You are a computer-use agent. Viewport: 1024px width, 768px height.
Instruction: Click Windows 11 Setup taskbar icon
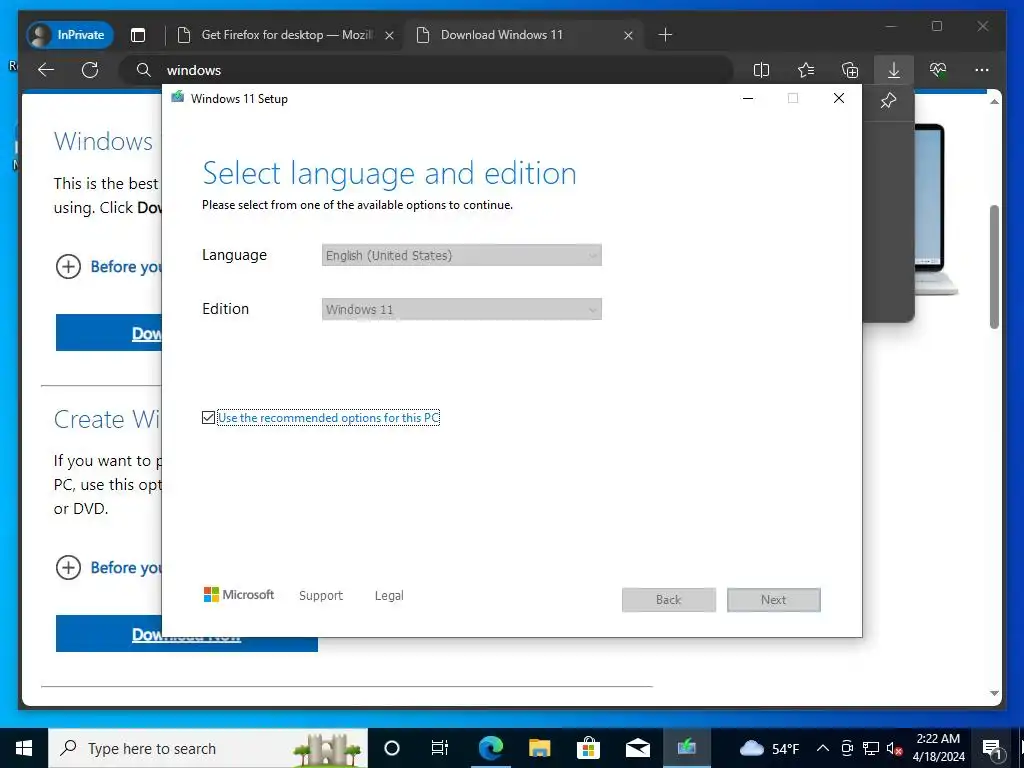point(686,748)
